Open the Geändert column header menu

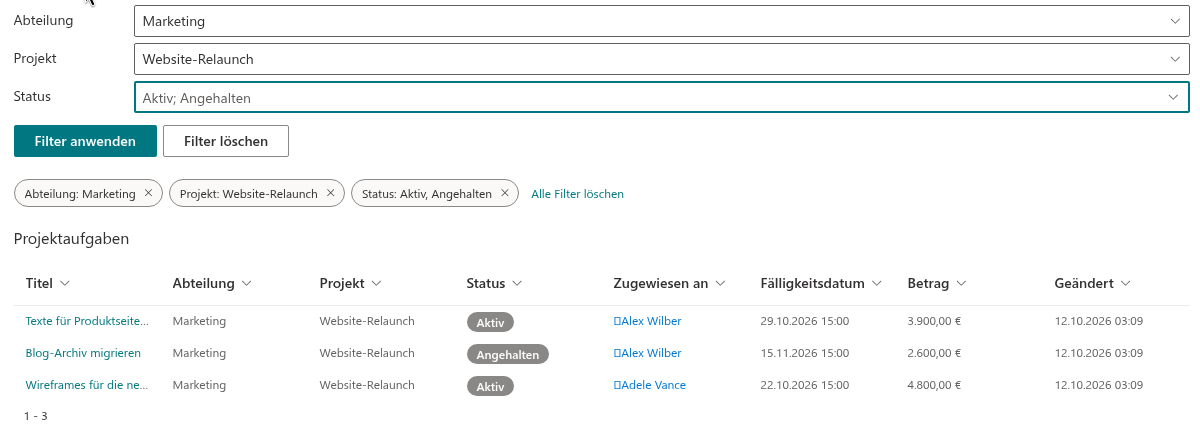1092,283
